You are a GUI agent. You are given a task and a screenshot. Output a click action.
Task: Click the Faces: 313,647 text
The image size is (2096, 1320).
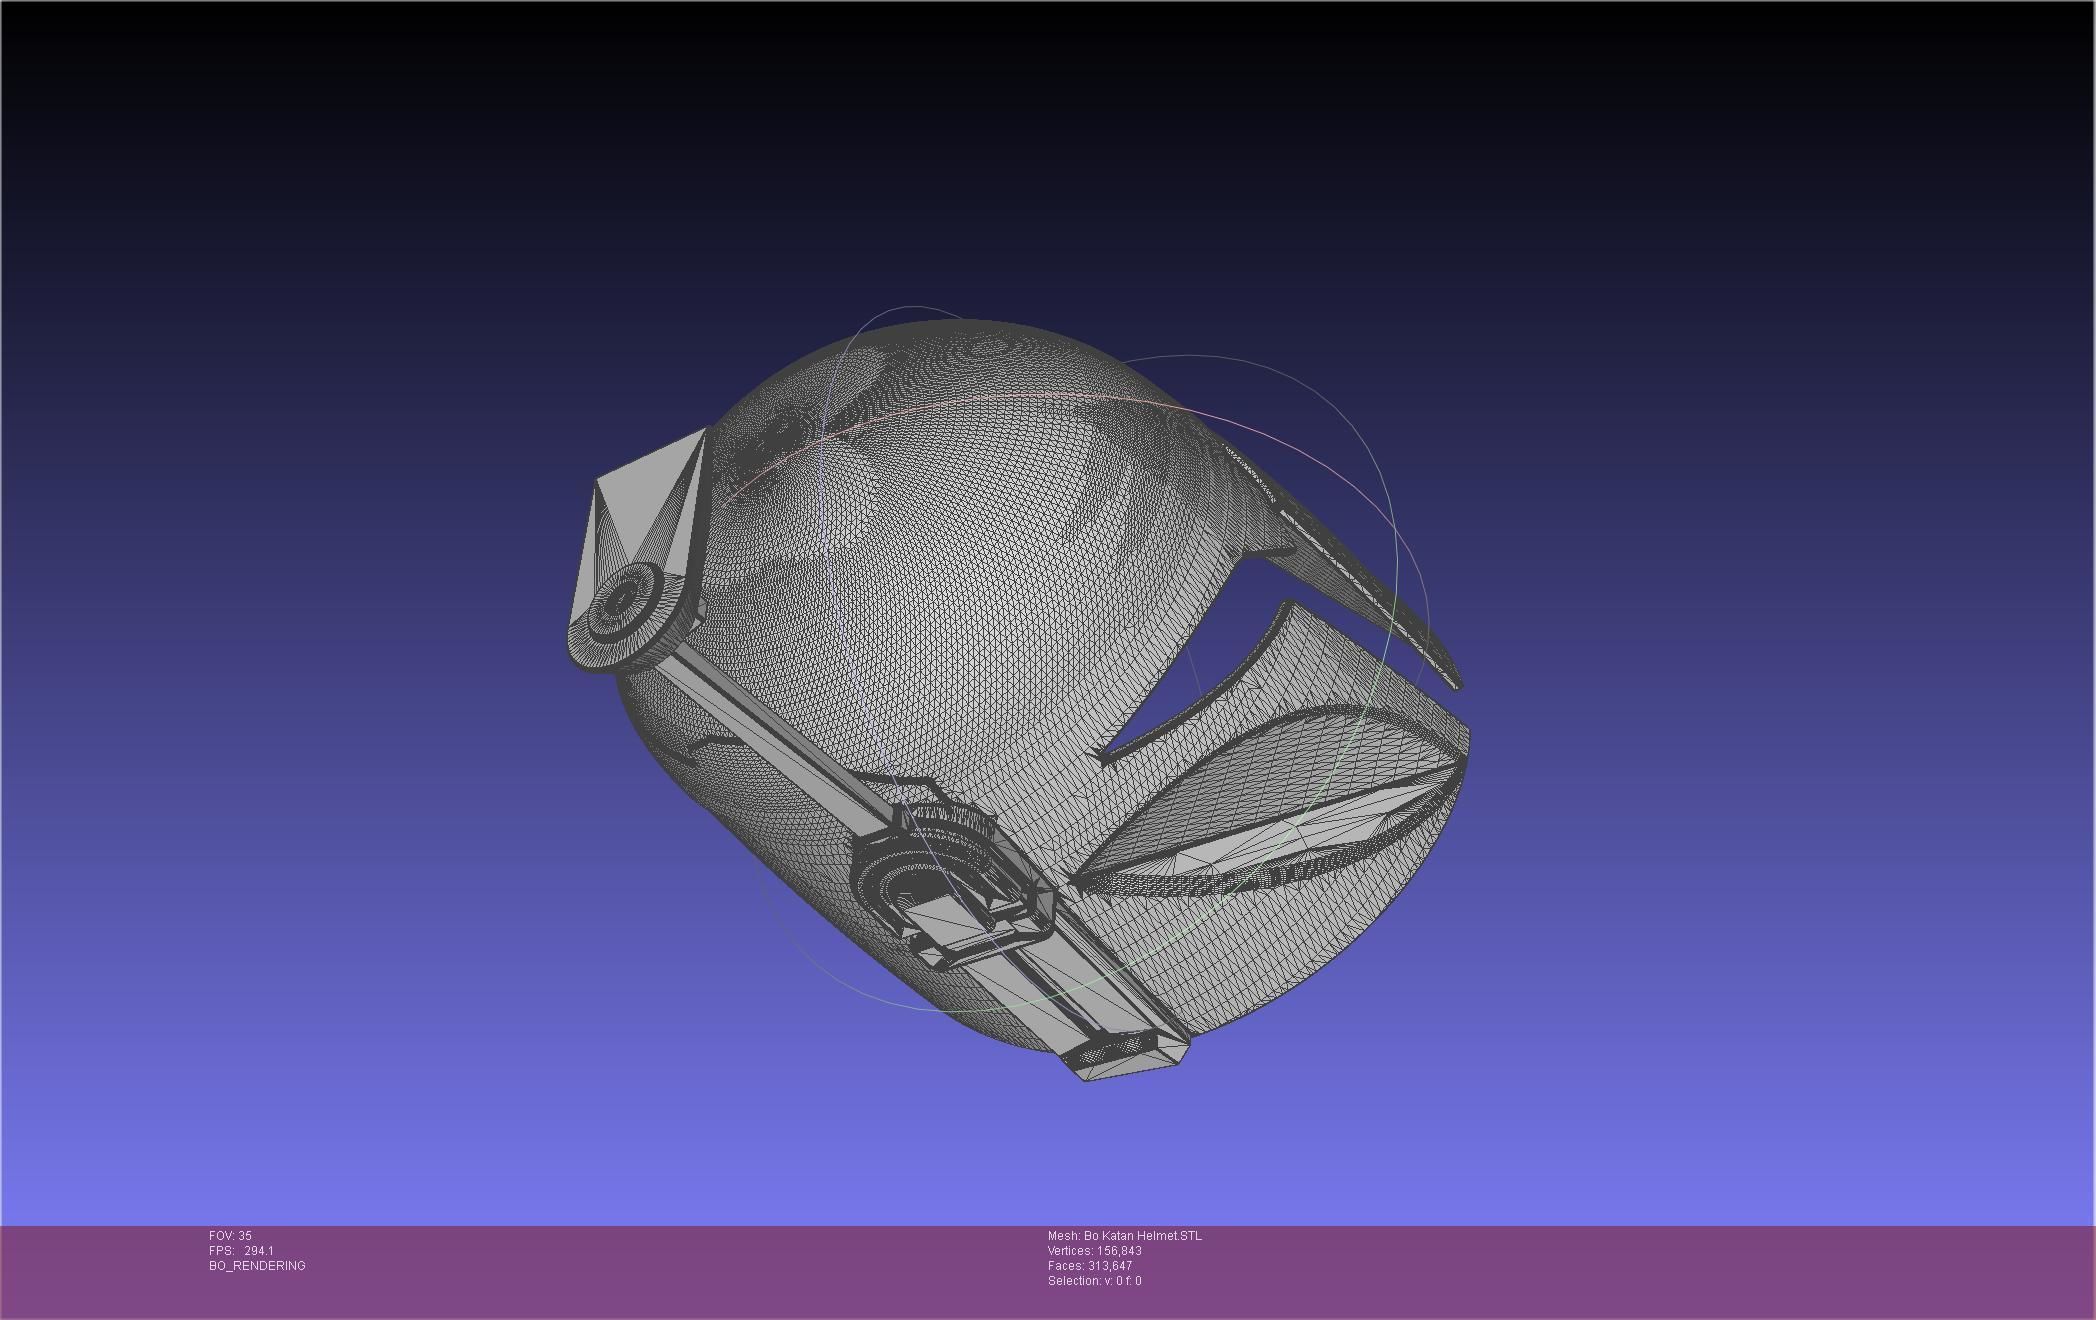click(1090, 1266)
